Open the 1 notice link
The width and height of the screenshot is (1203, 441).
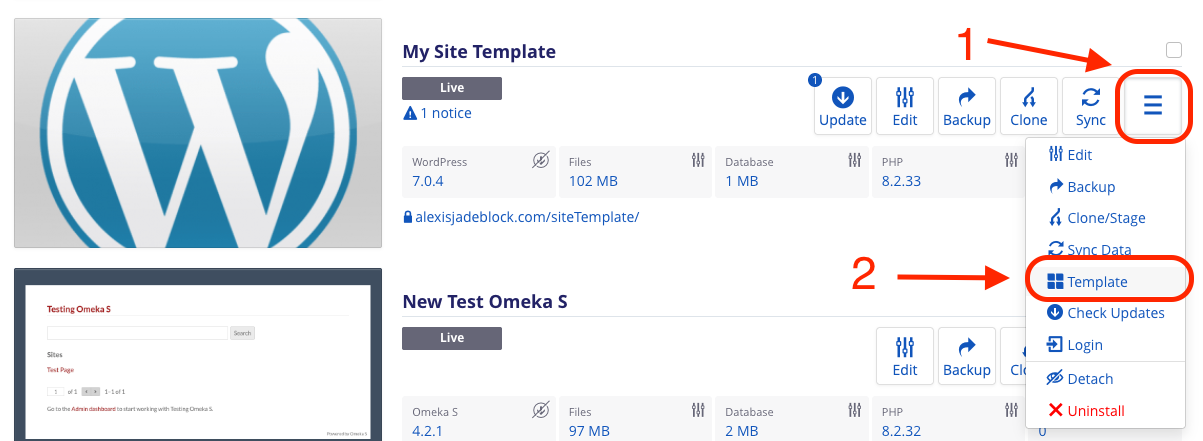click(x=438, y=113)
